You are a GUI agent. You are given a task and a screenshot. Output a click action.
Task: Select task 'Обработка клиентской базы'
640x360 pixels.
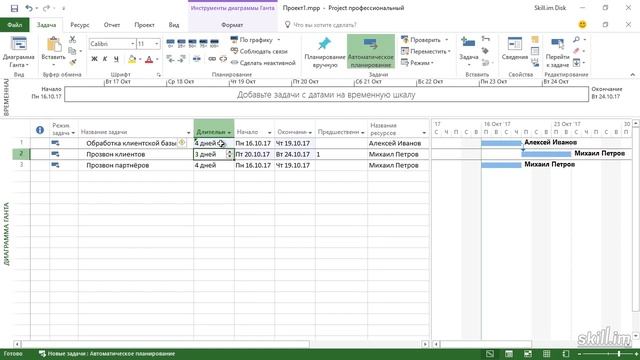(x=131, y=143)
